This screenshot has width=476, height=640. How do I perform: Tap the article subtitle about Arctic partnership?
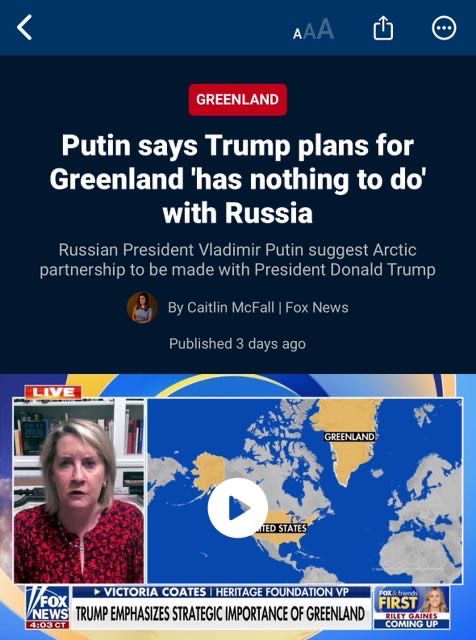click(238, 260)
